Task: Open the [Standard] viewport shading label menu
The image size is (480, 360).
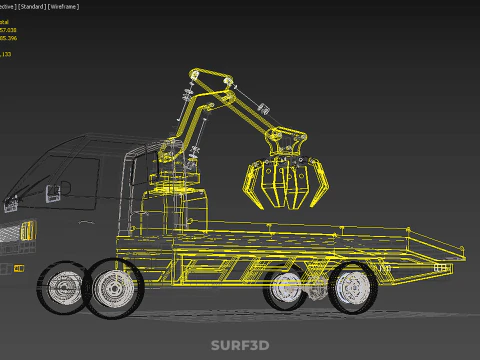Action: coord(32,7)
